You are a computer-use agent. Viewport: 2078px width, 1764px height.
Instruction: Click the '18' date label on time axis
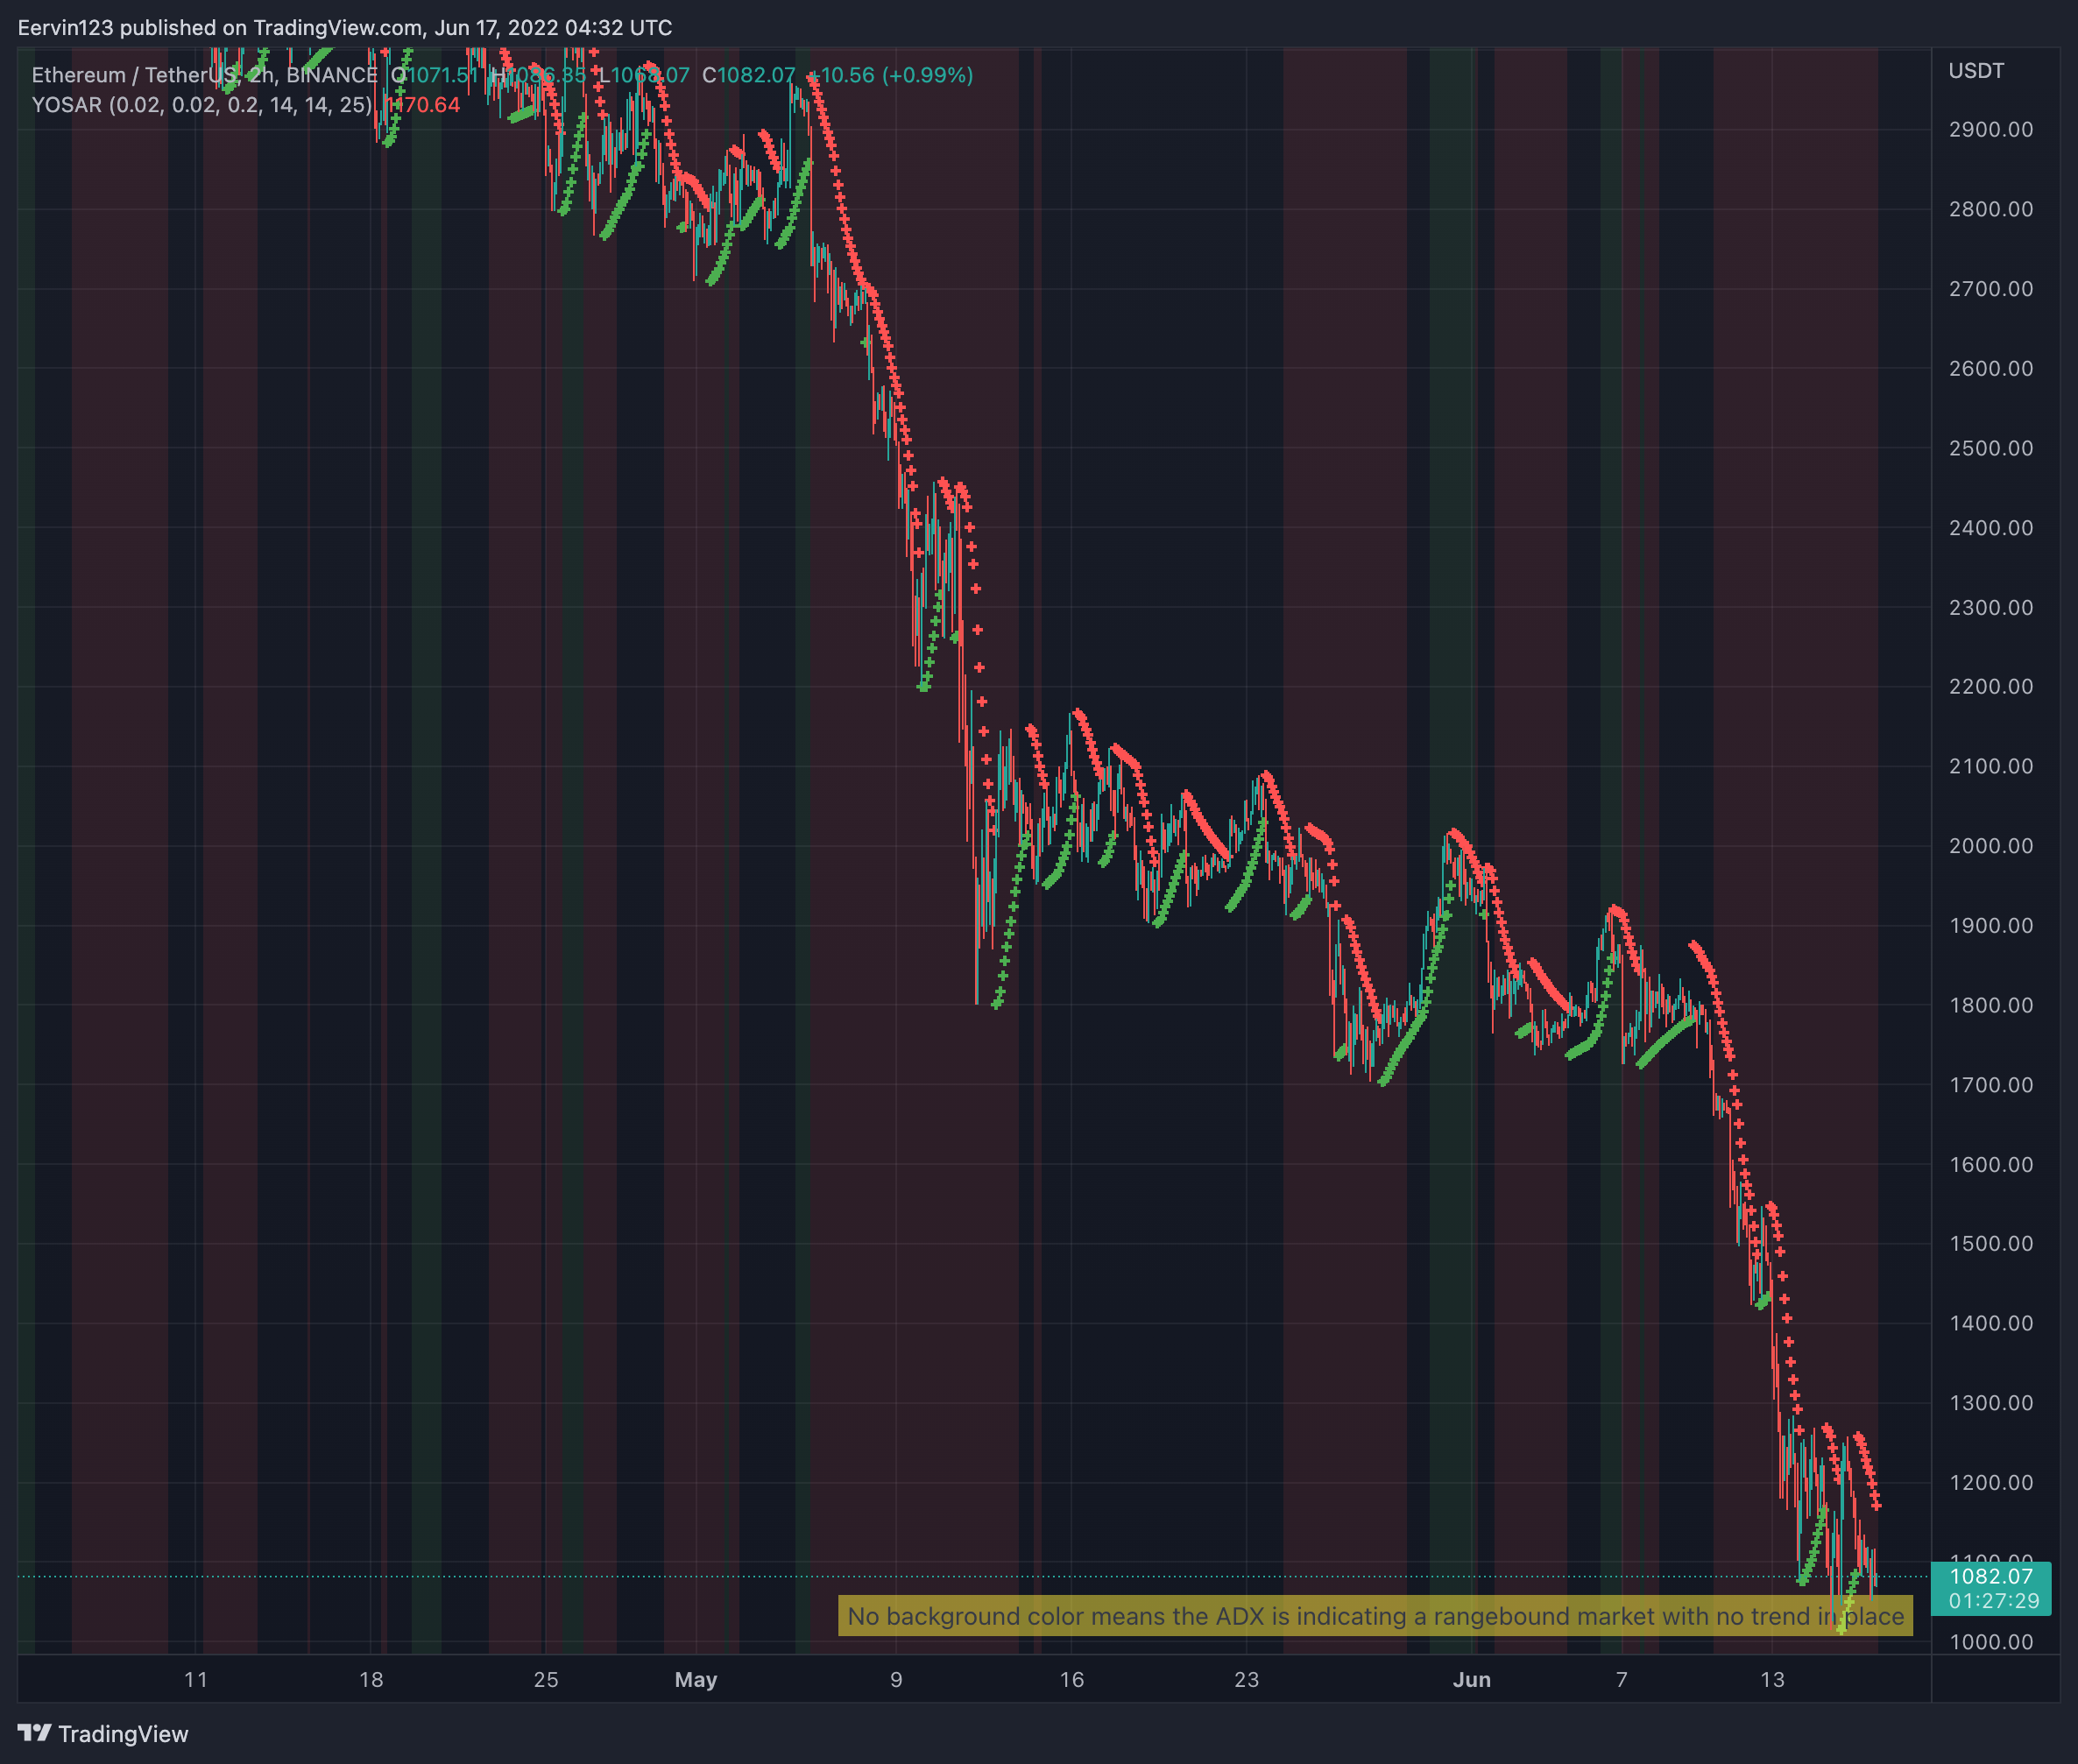[x=371, y=1679]
